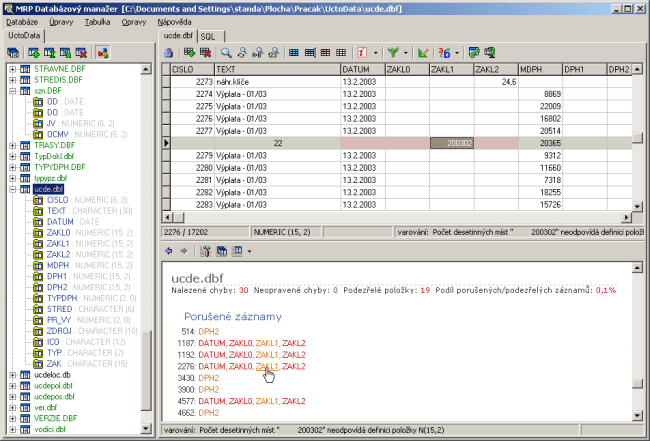The image size is (650, 441).
Task: Open the Tabulka menu
Action: tap(98, 20)
